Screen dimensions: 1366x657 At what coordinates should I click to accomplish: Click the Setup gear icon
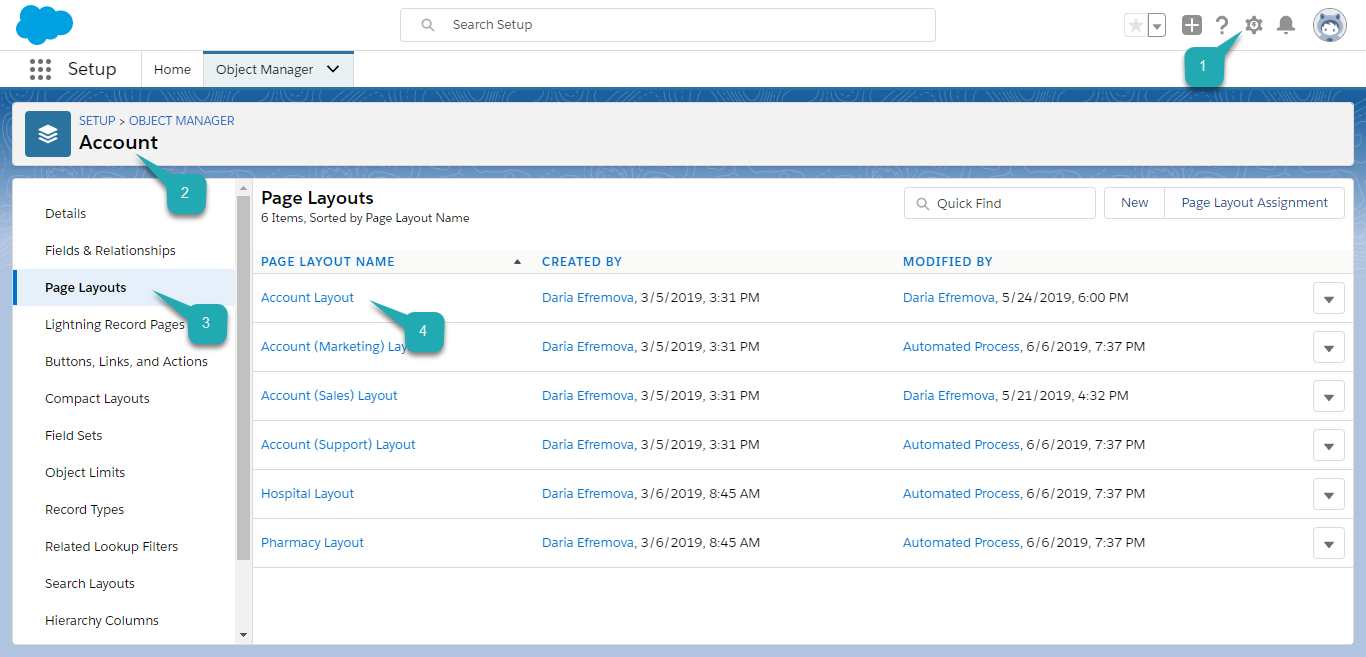tap(1253, 25)
